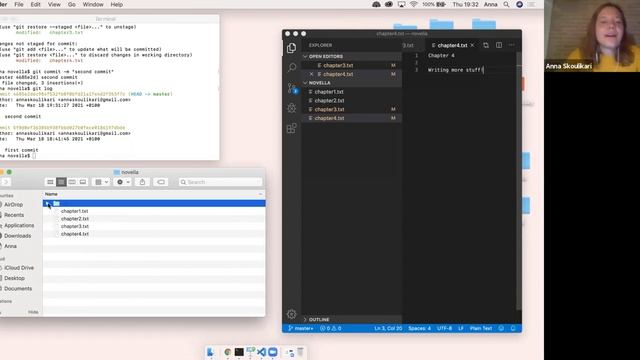640x360 pixels.
Task: Click Ln 3, Col 20 in status bar
Action: 388,328
